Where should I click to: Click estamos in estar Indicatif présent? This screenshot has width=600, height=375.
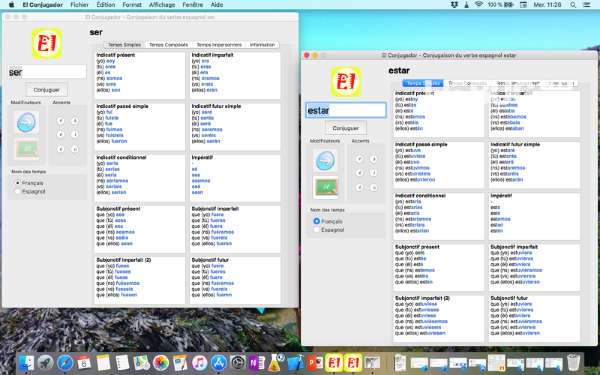pos(415,117)
